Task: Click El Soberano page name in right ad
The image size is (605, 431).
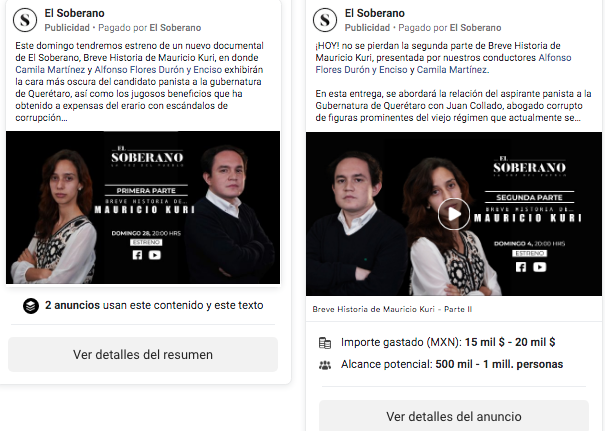Action: [x=375, y=13]
